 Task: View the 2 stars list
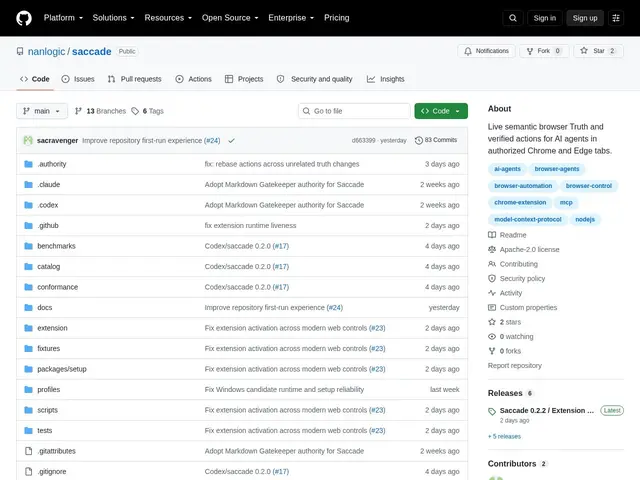click(x=504, y=322)
